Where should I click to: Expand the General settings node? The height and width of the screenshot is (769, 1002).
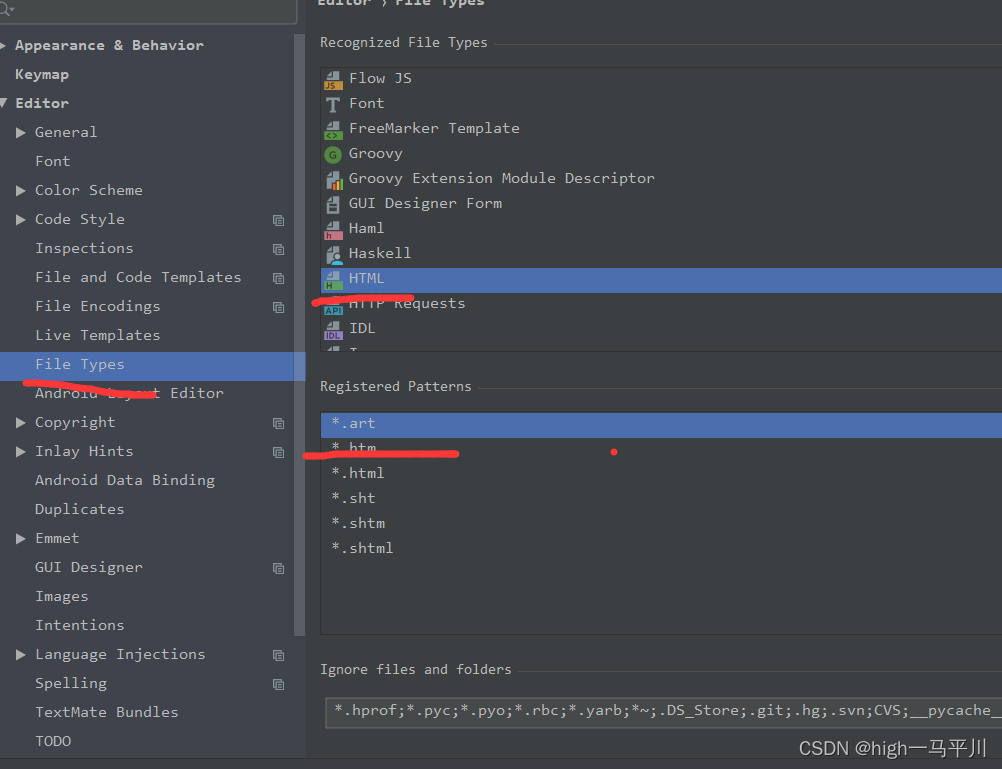(20, 132)
